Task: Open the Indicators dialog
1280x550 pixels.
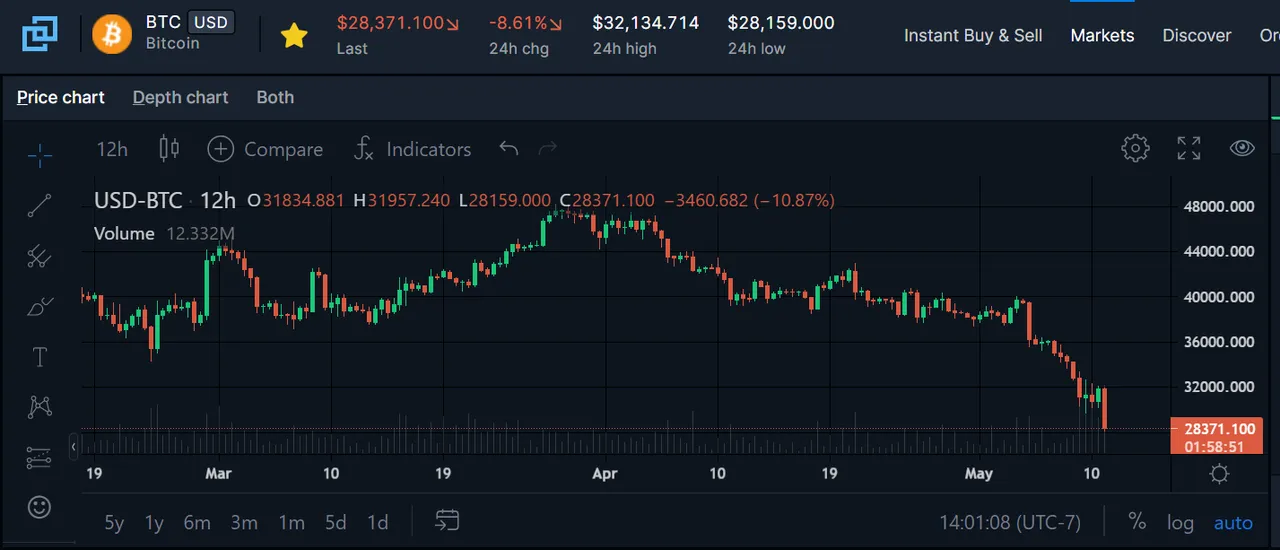Action: point(412,149)
